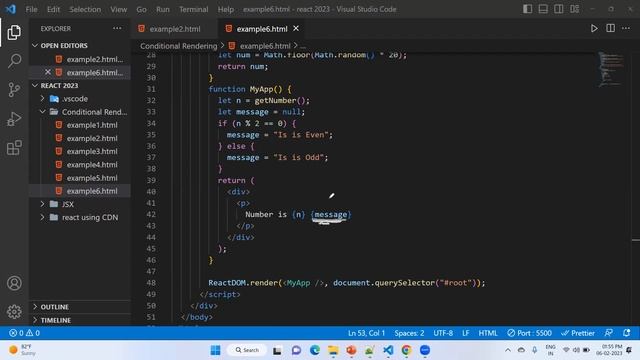The width and height of the screenshot is (640, 360).
Task: Click the errors and warnings status indicator
Action: (24, 333)
